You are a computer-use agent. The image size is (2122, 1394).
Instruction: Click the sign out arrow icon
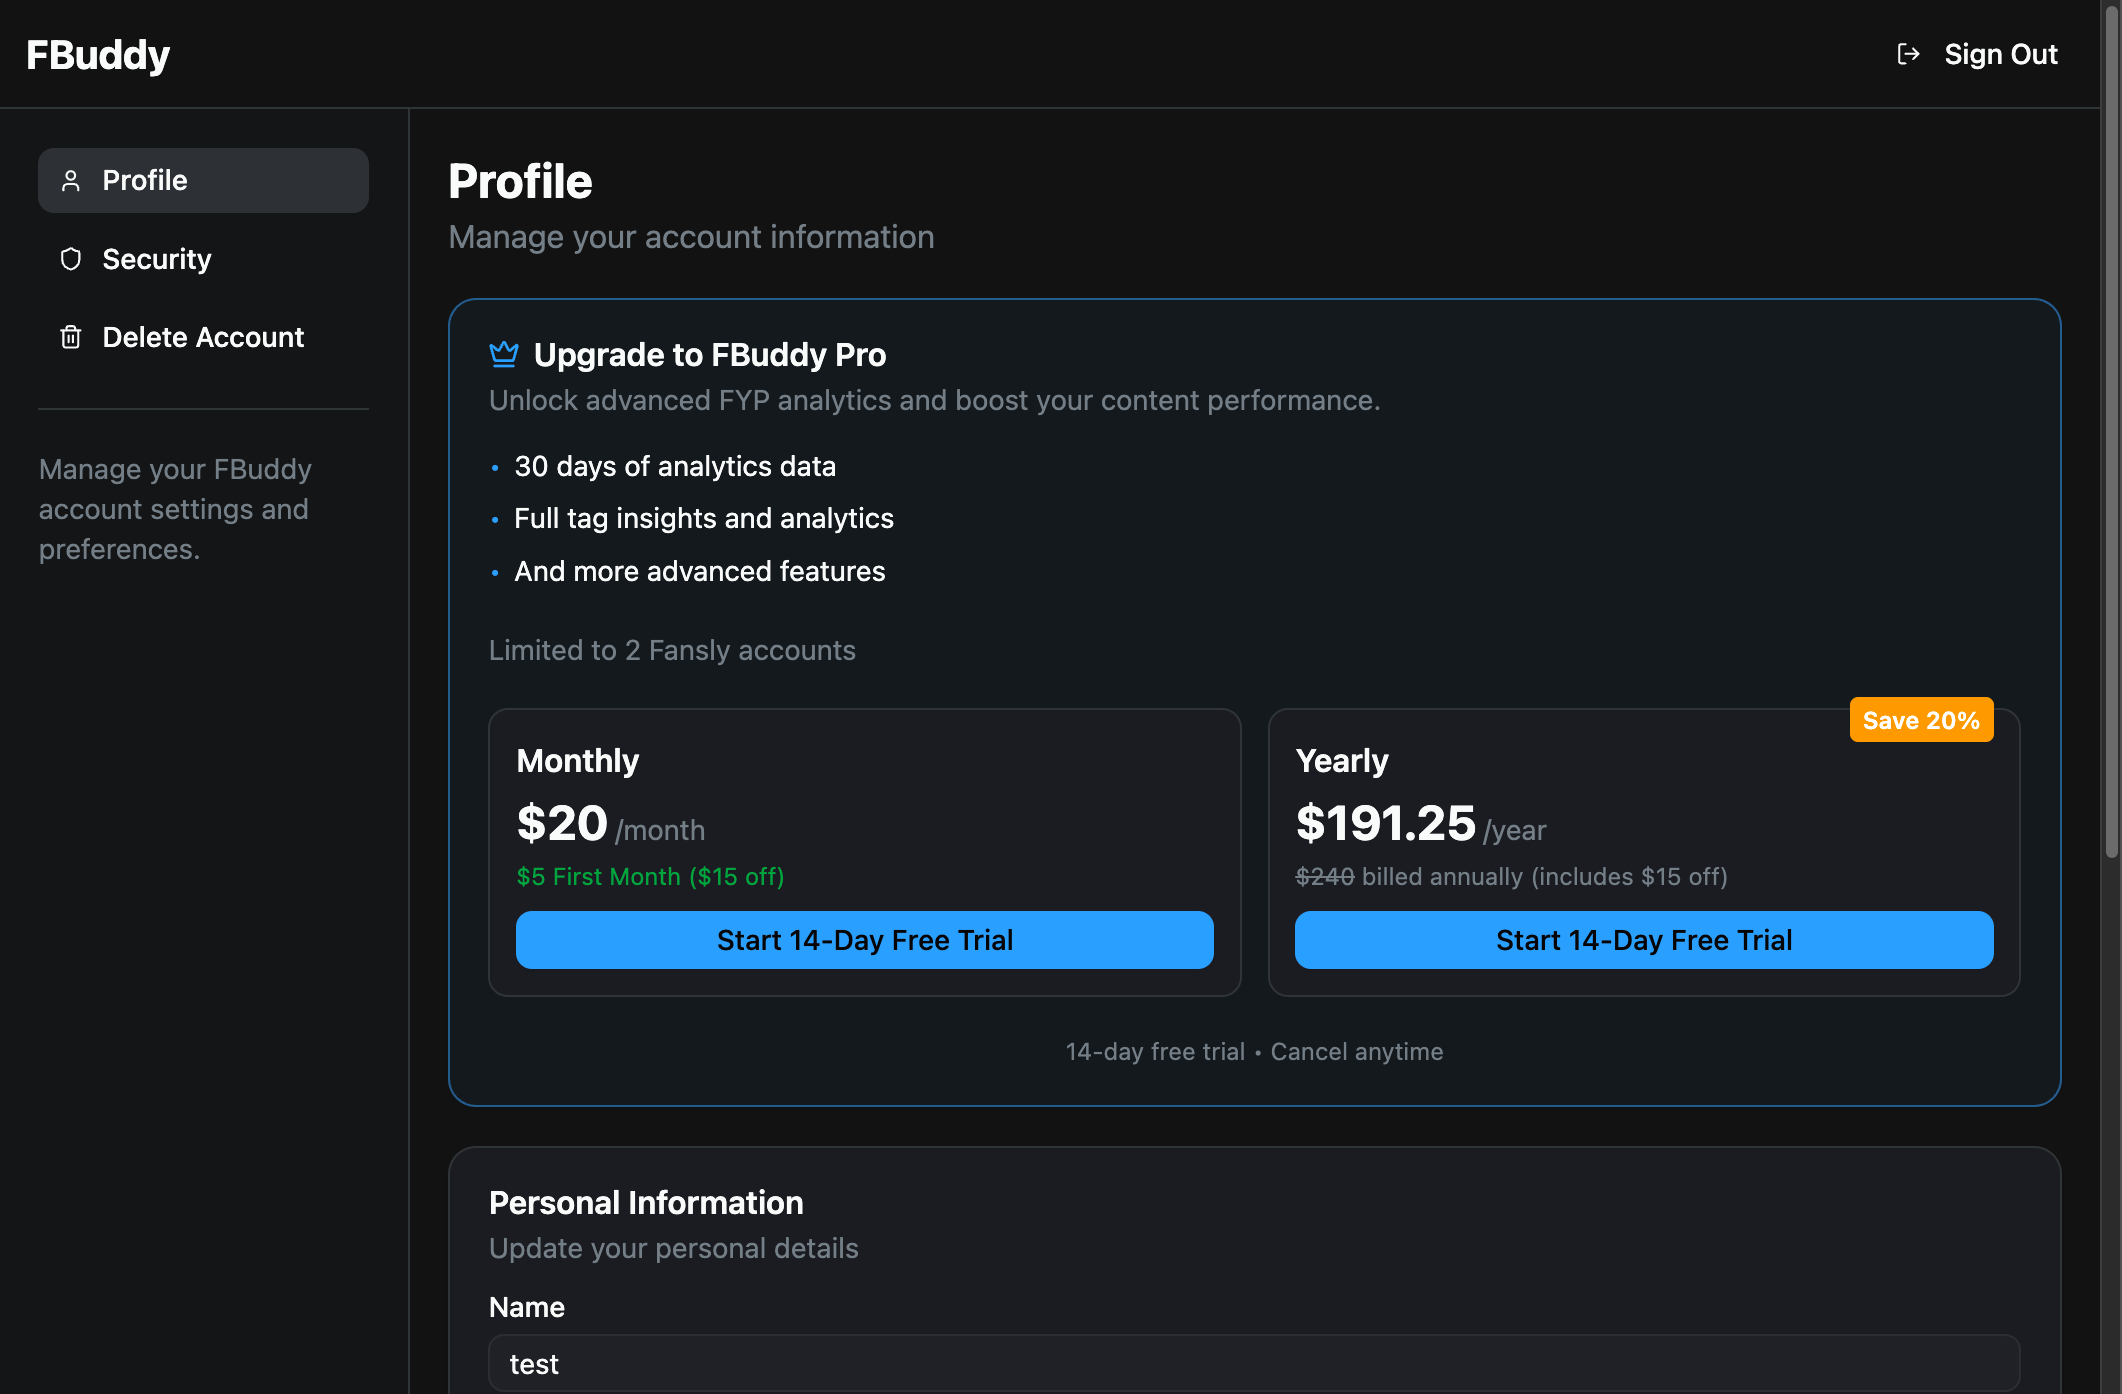point(1908,54)
